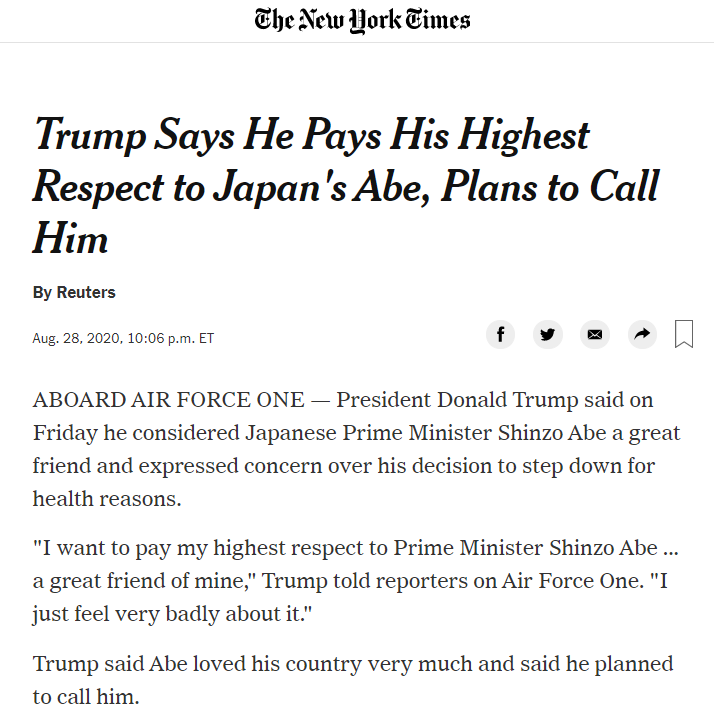
Task: Share article on Twitter
Action: 547,334
